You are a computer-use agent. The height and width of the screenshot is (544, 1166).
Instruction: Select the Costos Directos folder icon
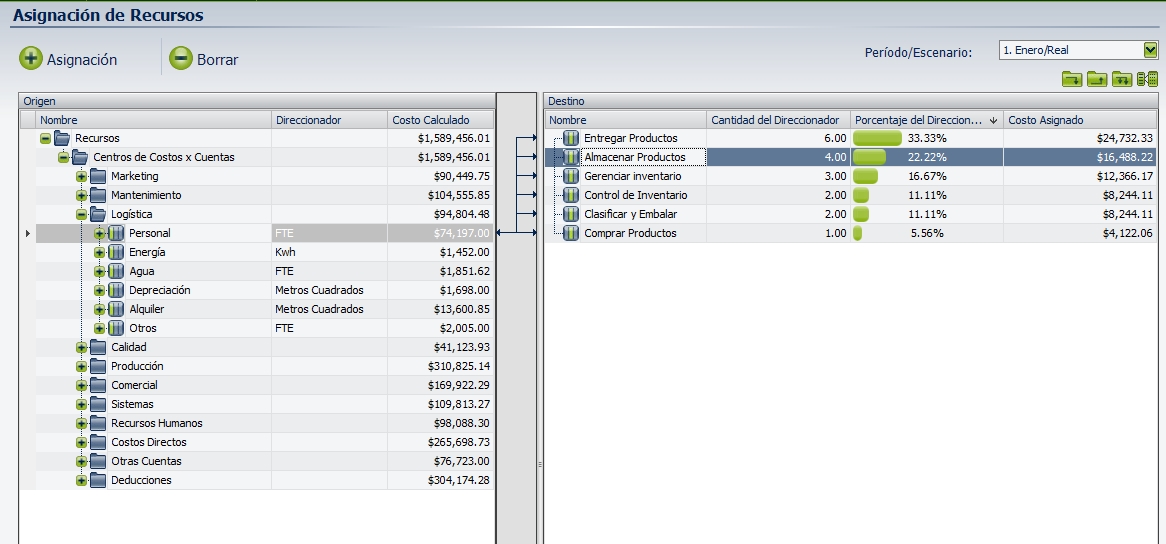(98, 442)
